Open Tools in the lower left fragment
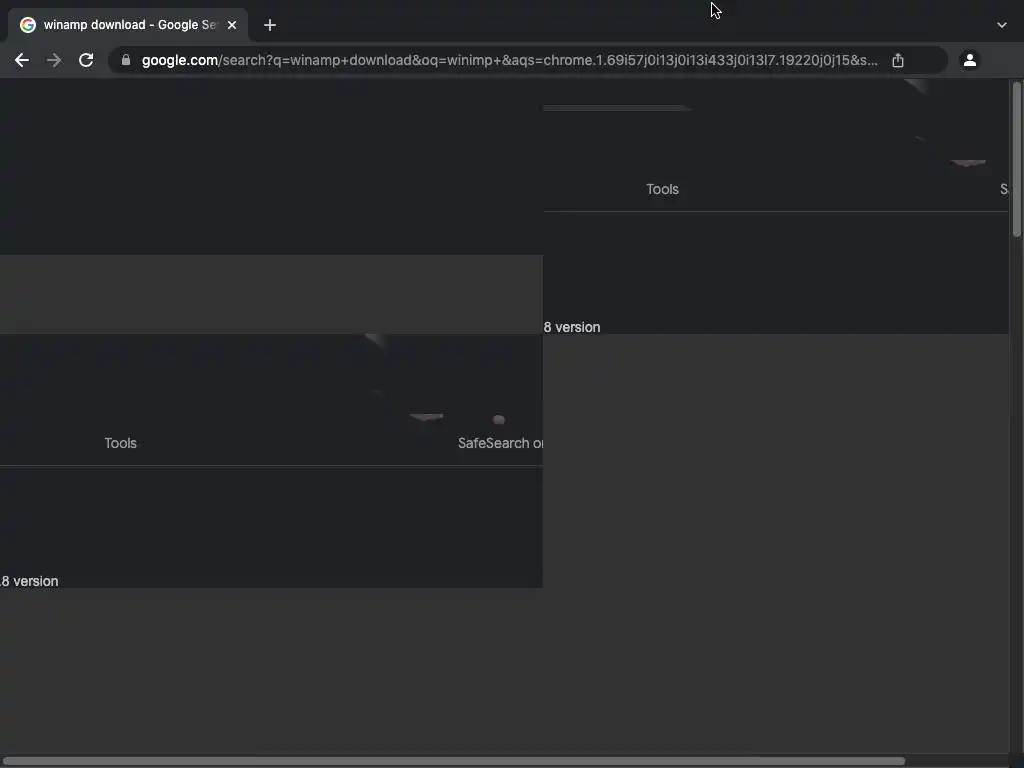 tap(121, 443)
